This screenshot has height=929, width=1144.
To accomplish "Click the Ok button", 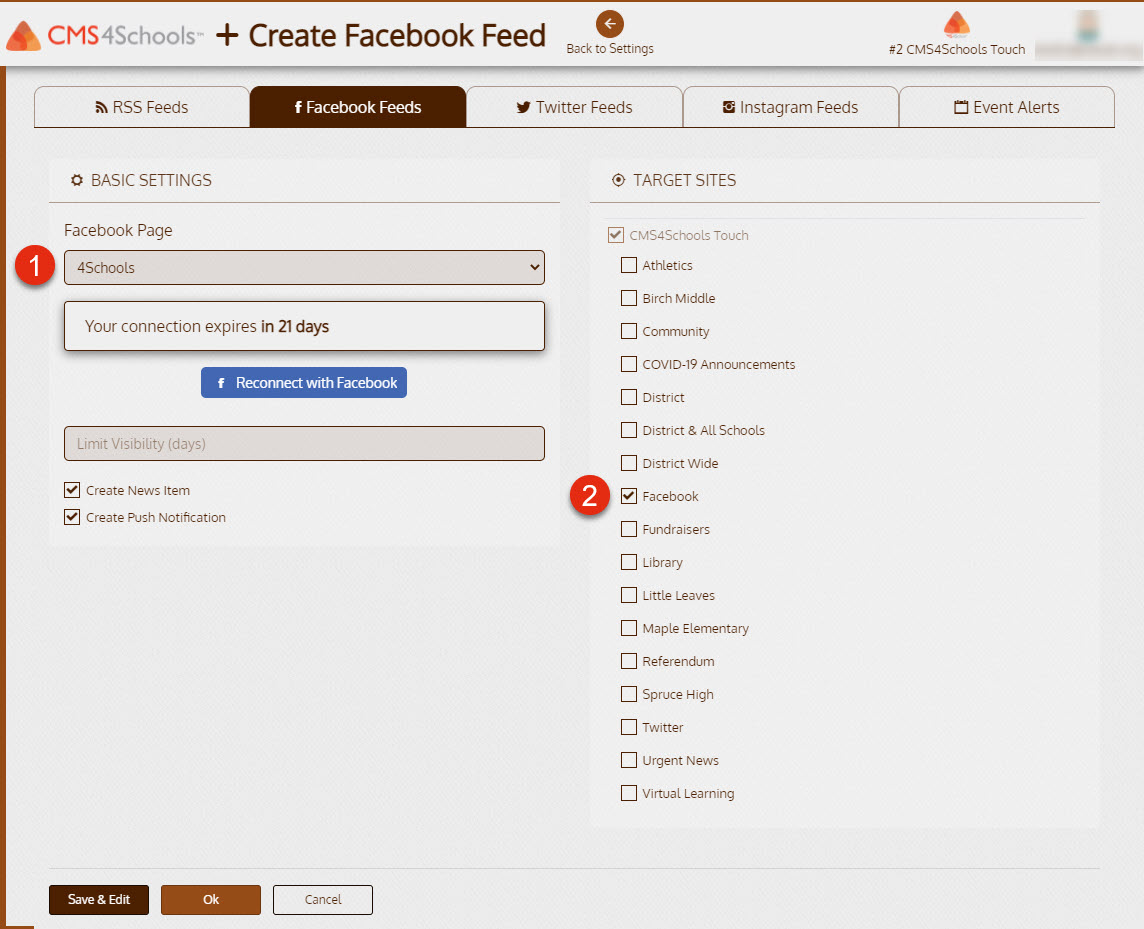I will [211, 900].
